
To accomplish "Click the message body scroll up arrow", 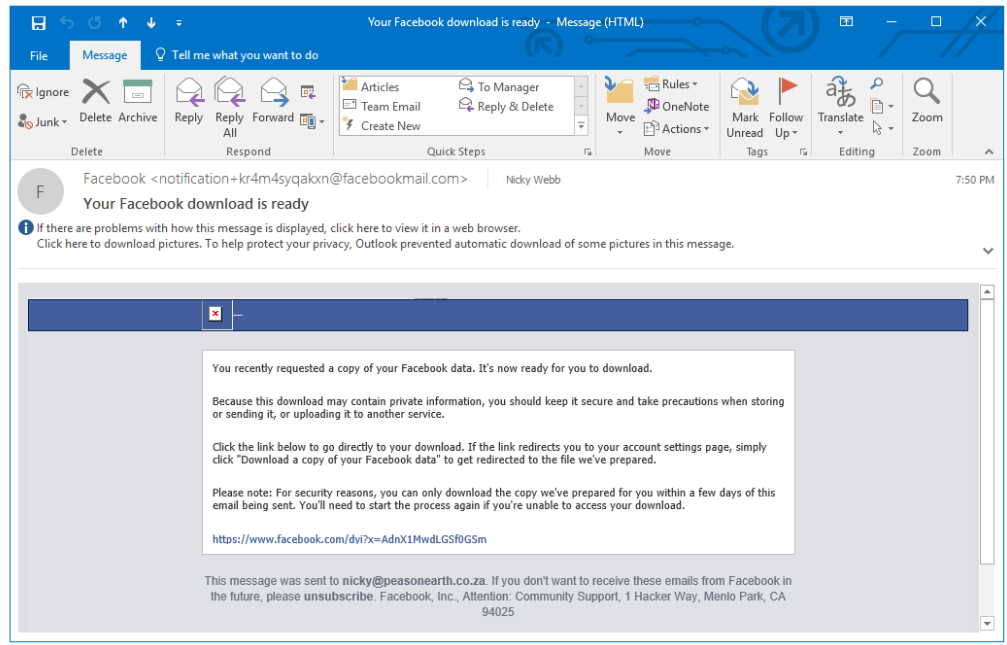I will click(x=987, y=292).
